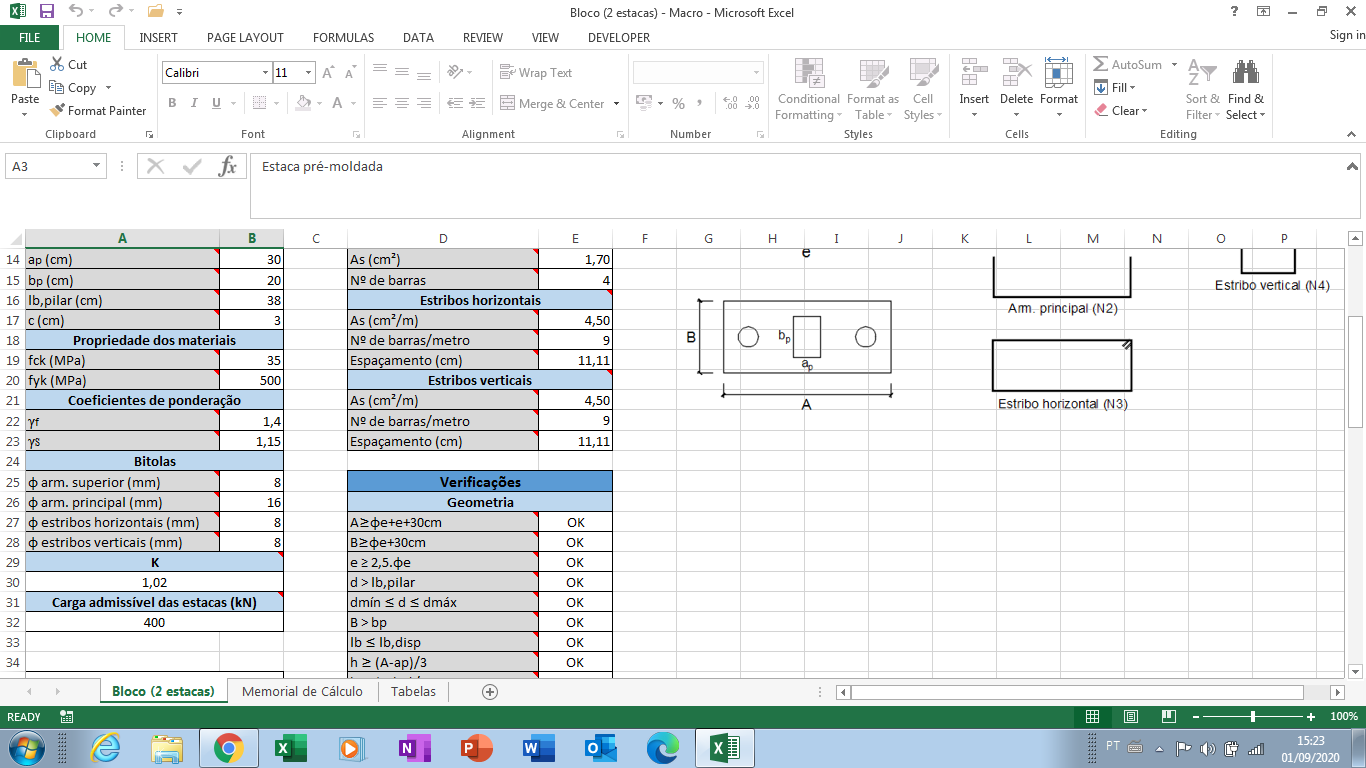Toggle Italic formatting
Image resolution: width=1366 pixels, height=768 pixels.
(194, 103)
